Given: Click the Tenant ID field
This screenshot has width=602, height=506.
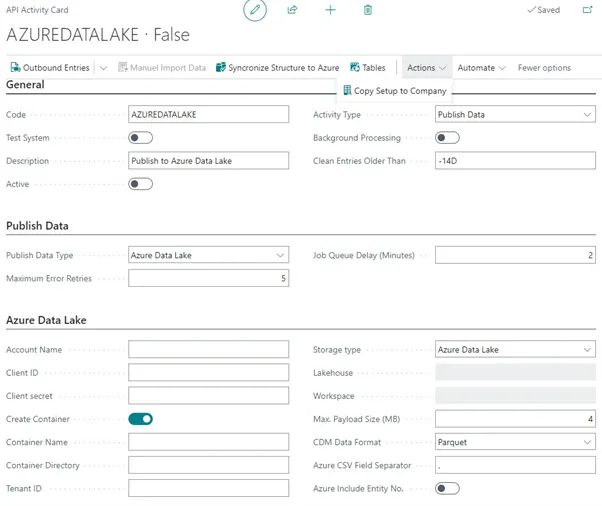Looking at the screenshot, I should (x=208, y=488).
